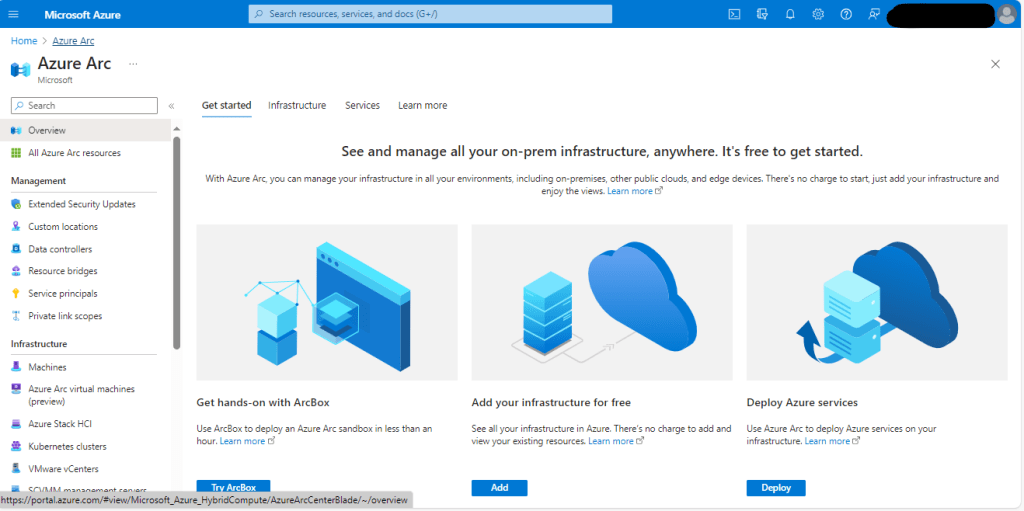Switch to the Services tab
1024x511 pixels.
[x=362, y=105]
